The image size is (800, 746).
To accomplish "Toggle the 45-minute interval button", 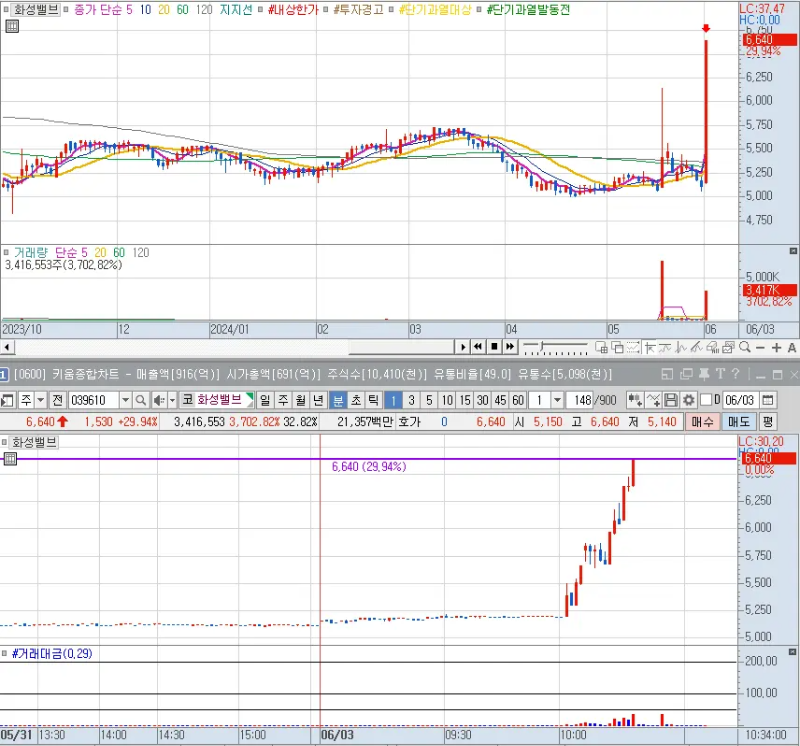I will point(501,400).
